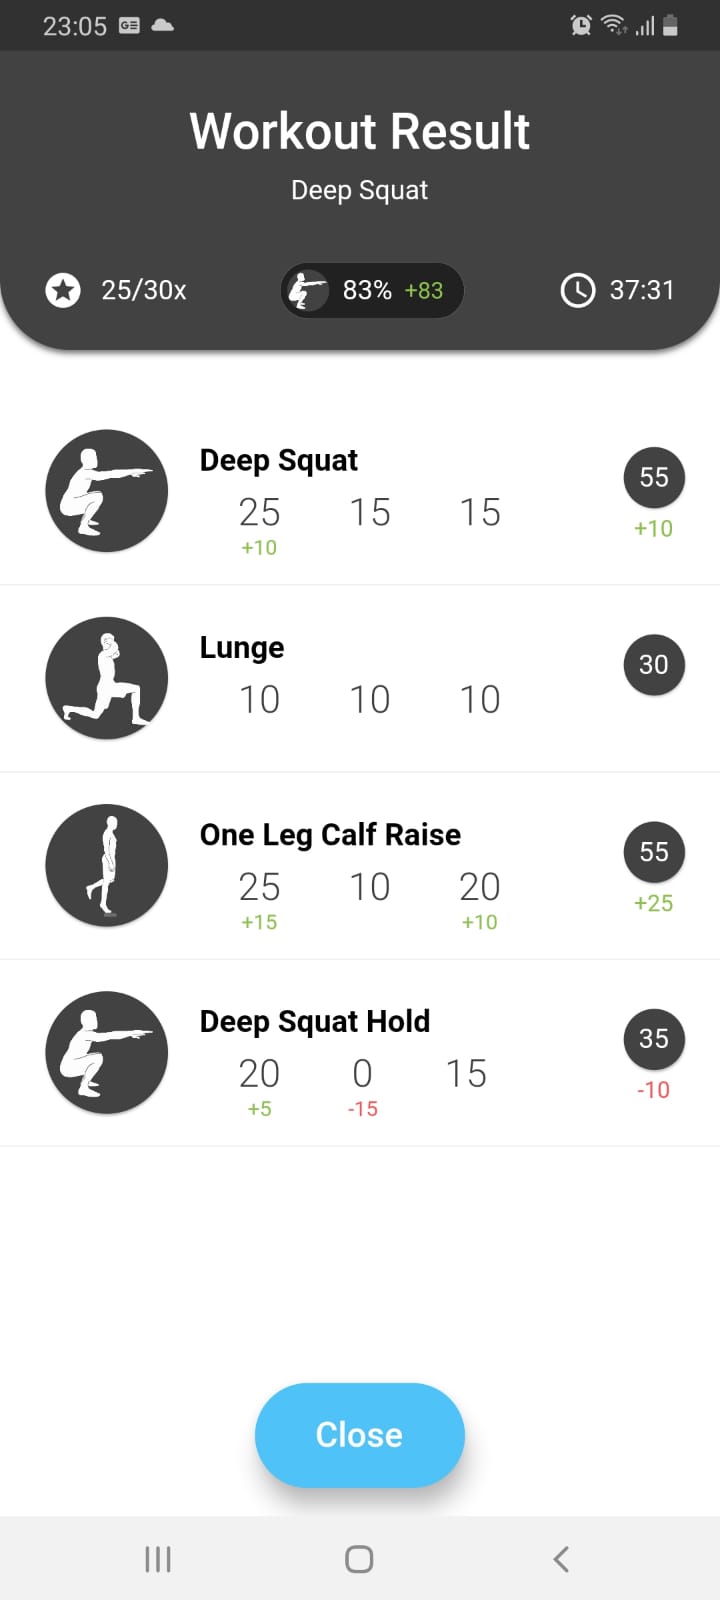Select the Lunge exercise title
Image resolution: width=720 pixels, height=1600 pixels.
click(242, 648)
